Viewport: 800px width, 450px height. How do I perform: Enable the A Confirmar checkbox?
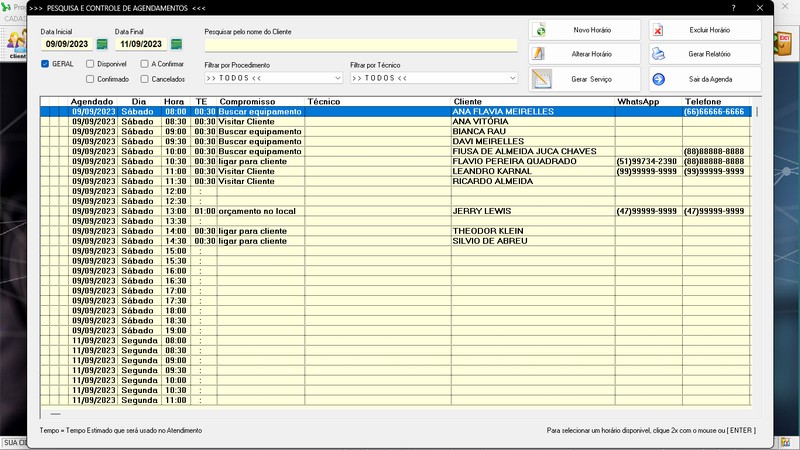click(144, 64)
